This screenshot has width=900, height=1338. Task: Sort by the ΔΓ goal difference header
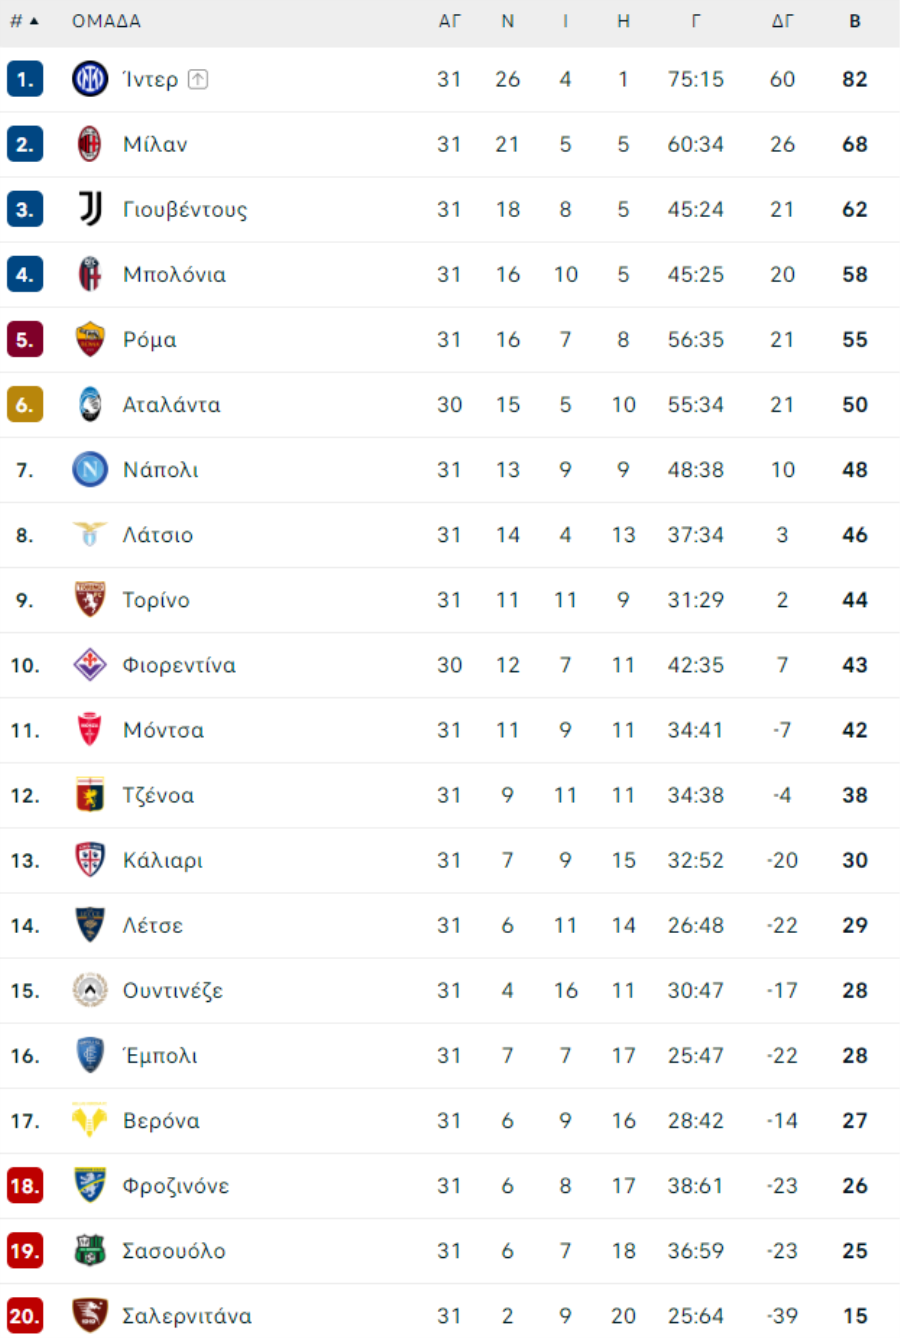pos(782,21)
